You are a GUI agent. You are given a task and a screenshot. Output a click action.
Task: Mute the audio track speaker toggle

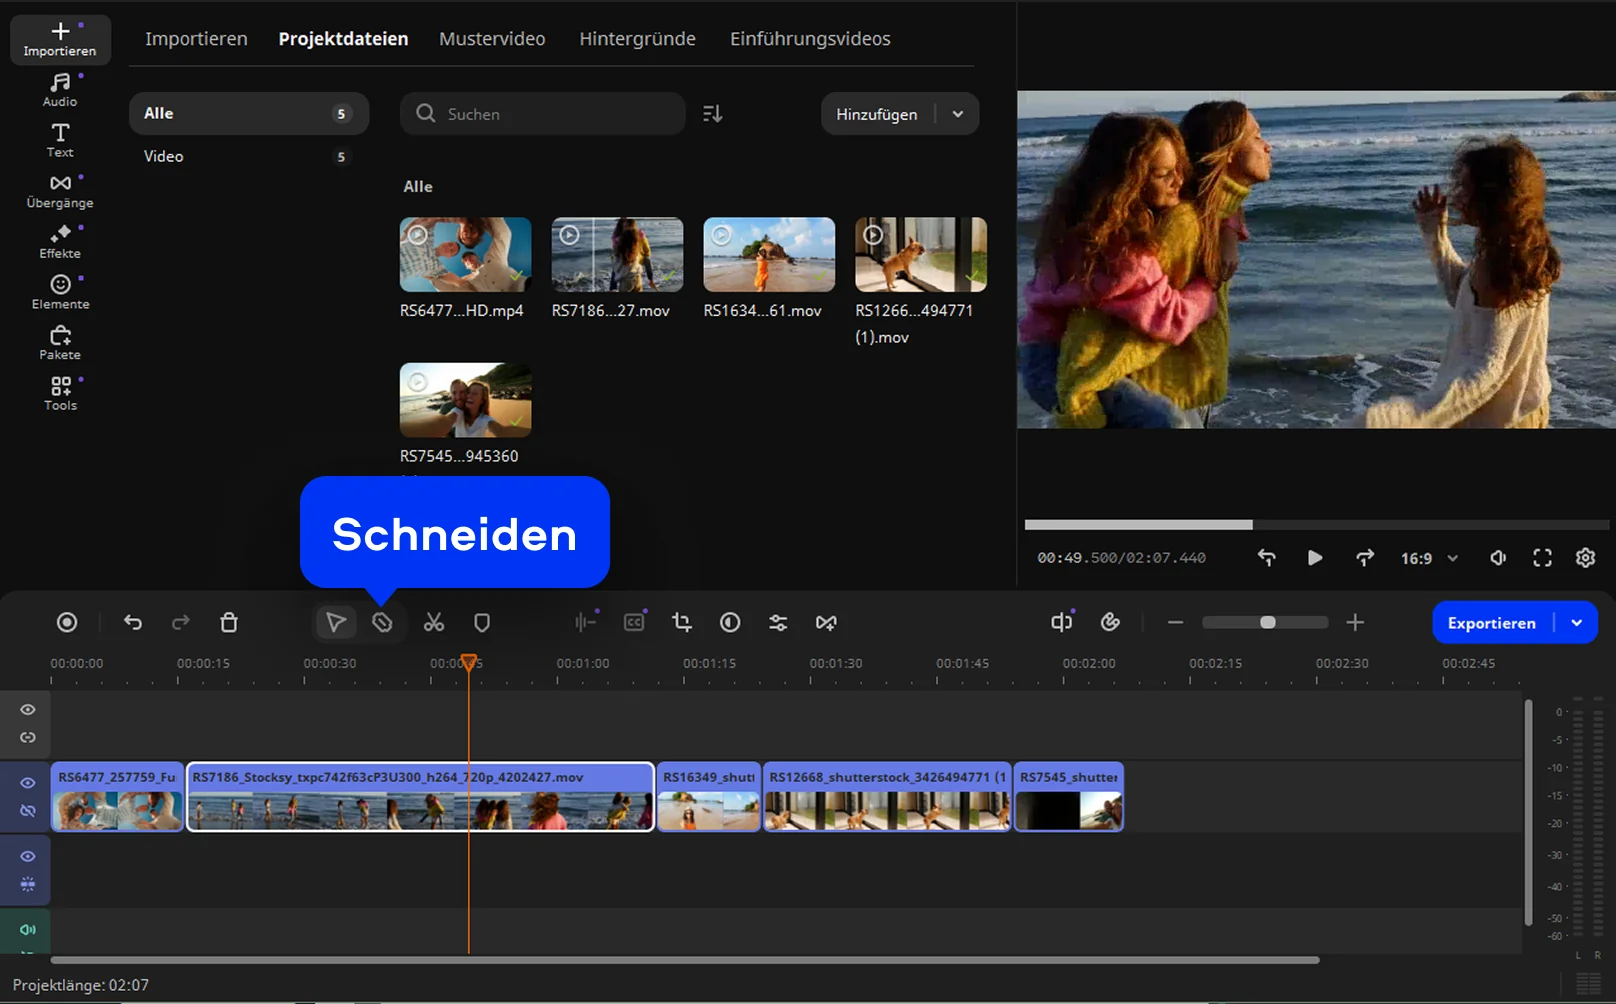(28, 930)
